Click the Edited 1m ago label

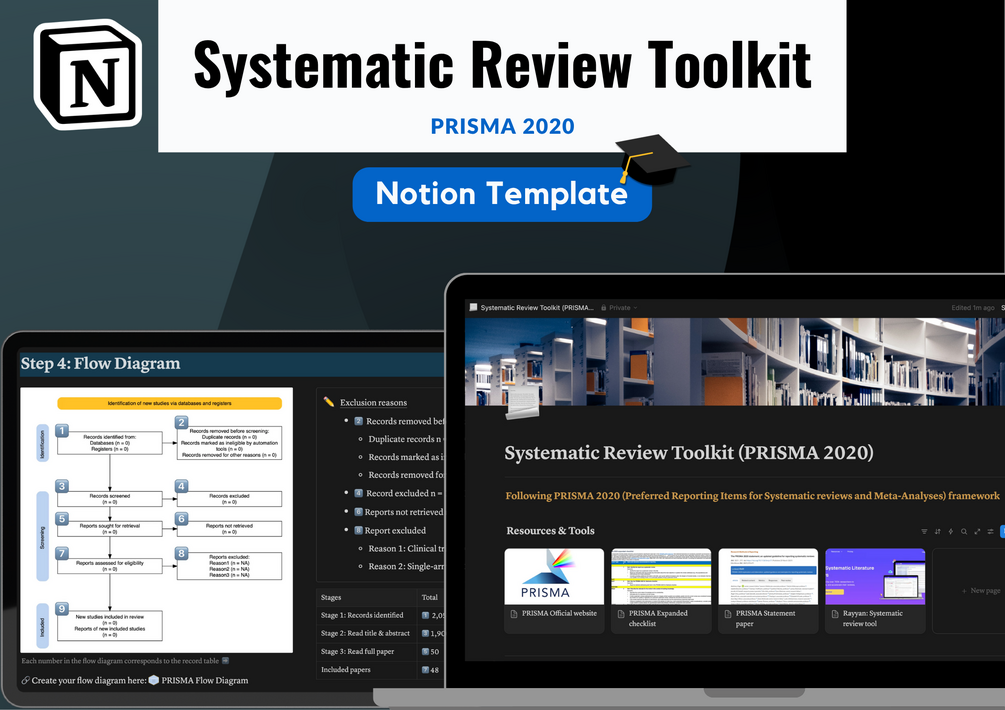[x=973, y=308]
